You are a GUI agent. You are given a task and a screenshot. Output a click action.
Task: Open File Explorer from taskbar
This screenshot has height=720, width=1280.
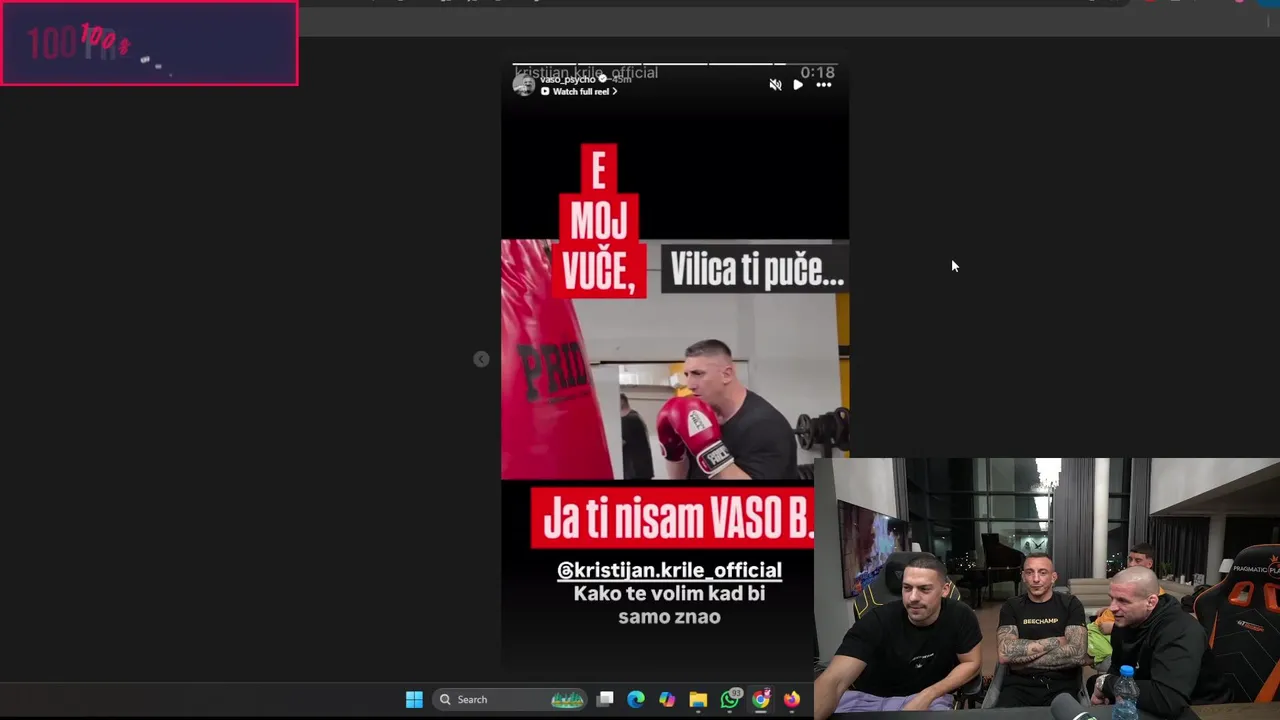click(698, 699)
